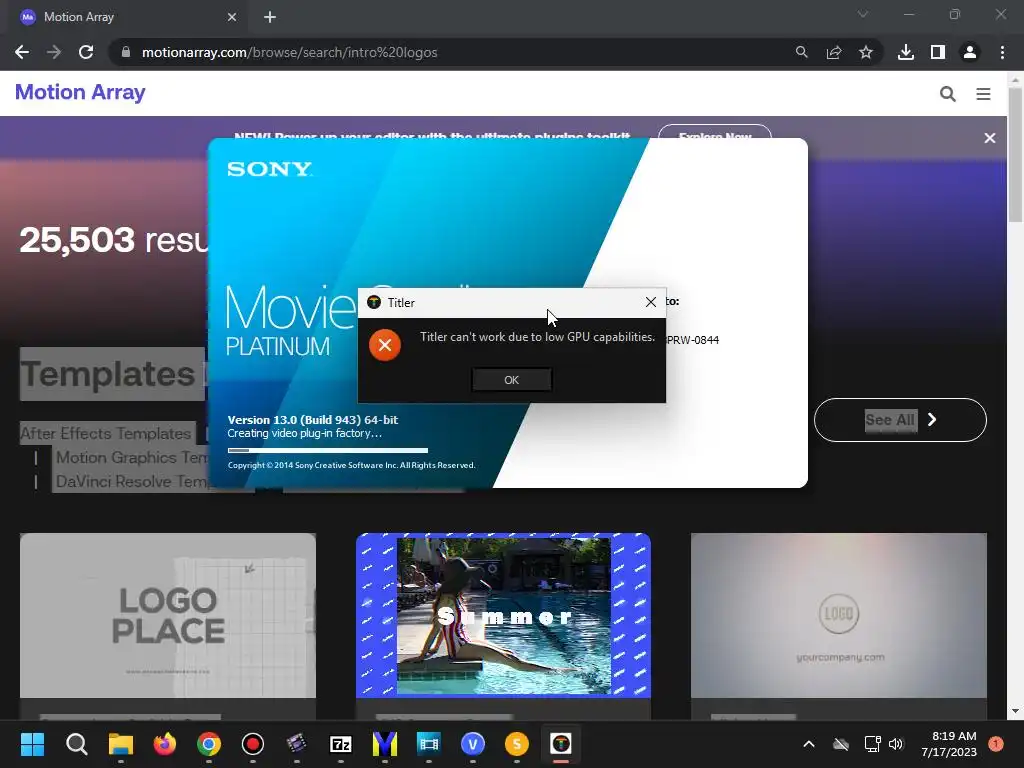
Task: Go back in Chrome
Action: [22, 52]
